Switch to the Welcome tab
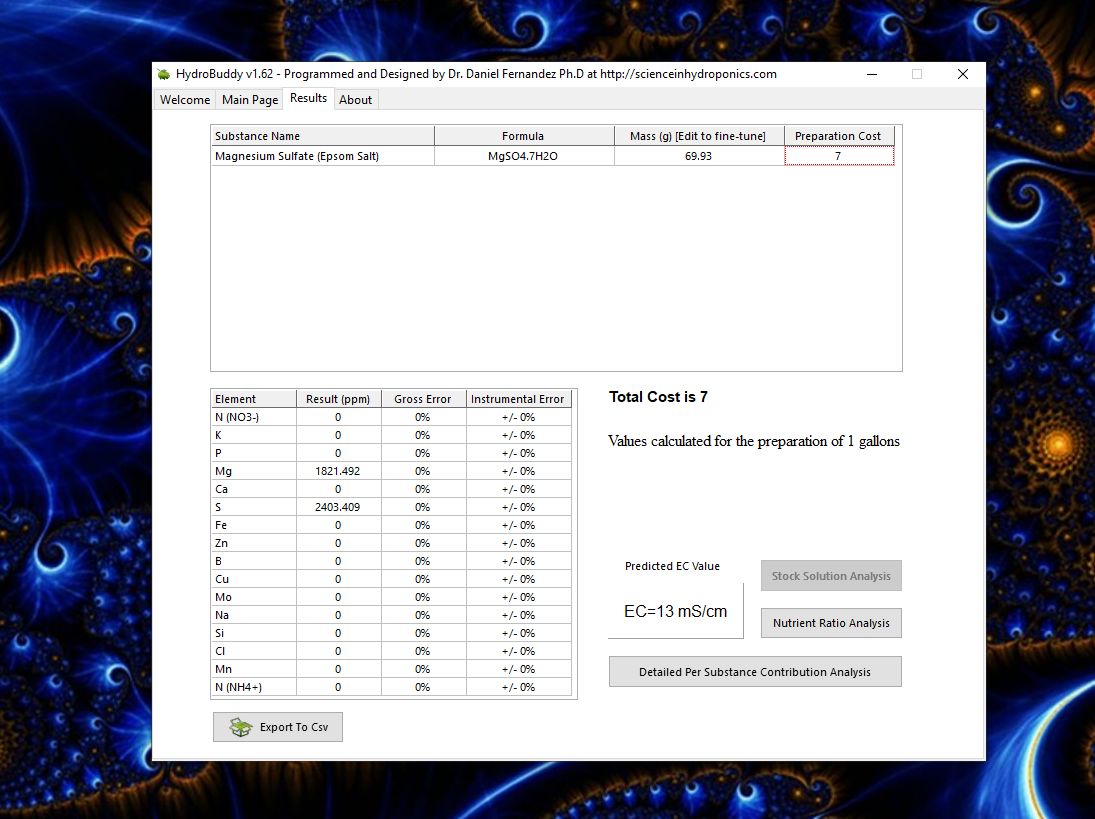Image resolution: width=1095 pixels, height=819 pixels. click(x=184, y=100)
